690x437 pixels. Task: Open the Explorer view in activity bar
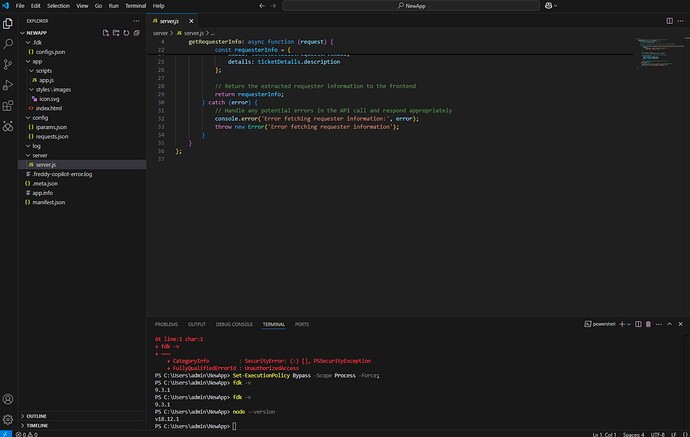coord(8,23)
